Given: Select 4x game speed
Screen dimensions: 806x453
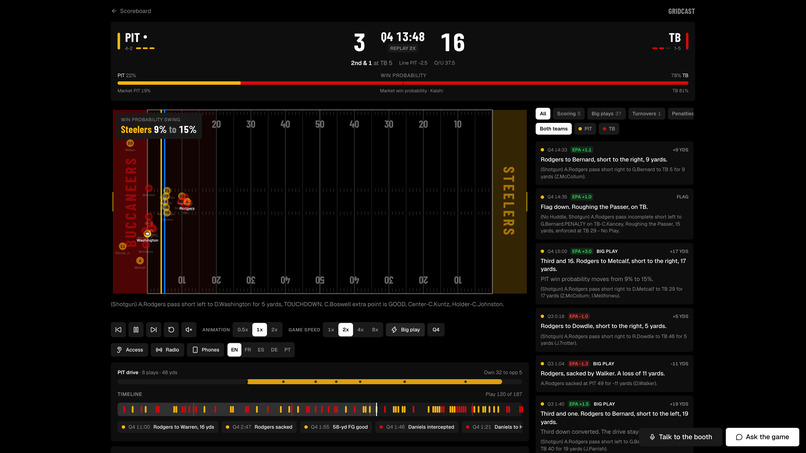Looking at the screenshot, I should pos(360,330).
